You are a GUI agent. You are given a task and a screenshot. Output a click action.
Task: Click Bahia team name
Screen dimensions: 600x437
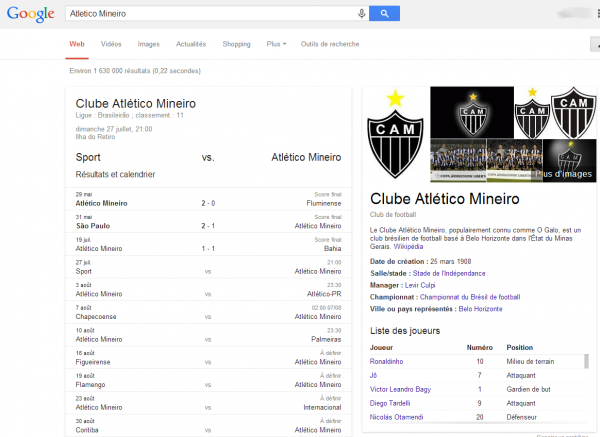click(333, 248)
